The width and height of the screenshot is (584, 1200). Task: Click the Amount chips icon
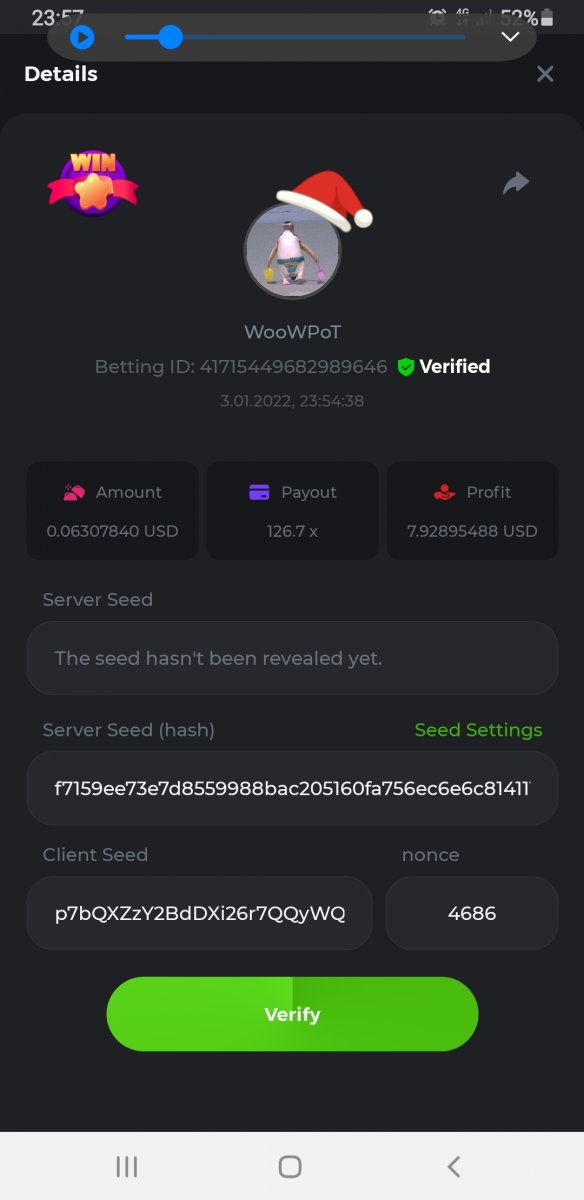point(74,492)
